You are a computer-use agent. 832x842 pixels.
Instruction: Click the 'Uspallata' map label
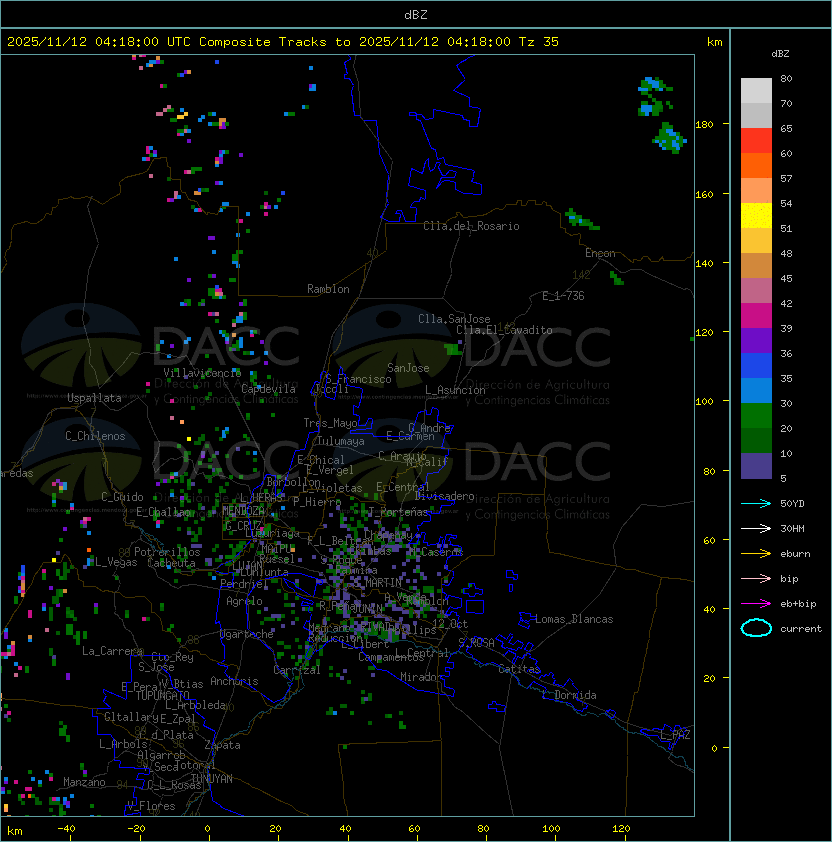click(94, 398)
